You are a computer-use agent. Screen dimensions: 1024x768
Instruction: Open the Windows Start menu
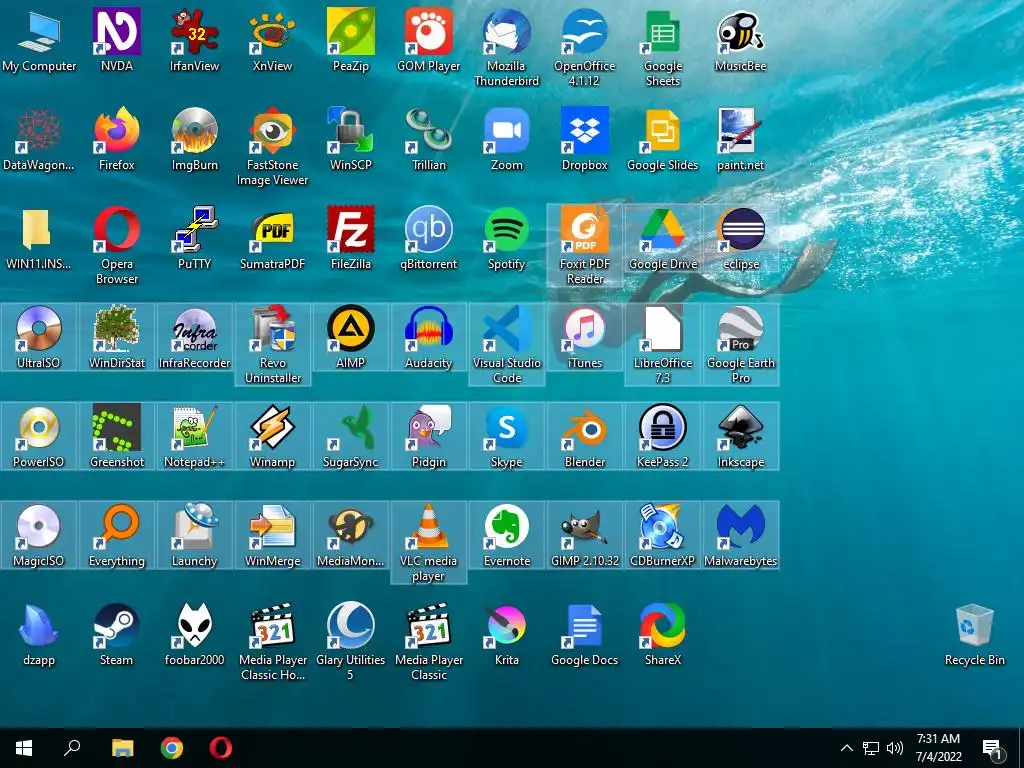click(x=24, y=748)
